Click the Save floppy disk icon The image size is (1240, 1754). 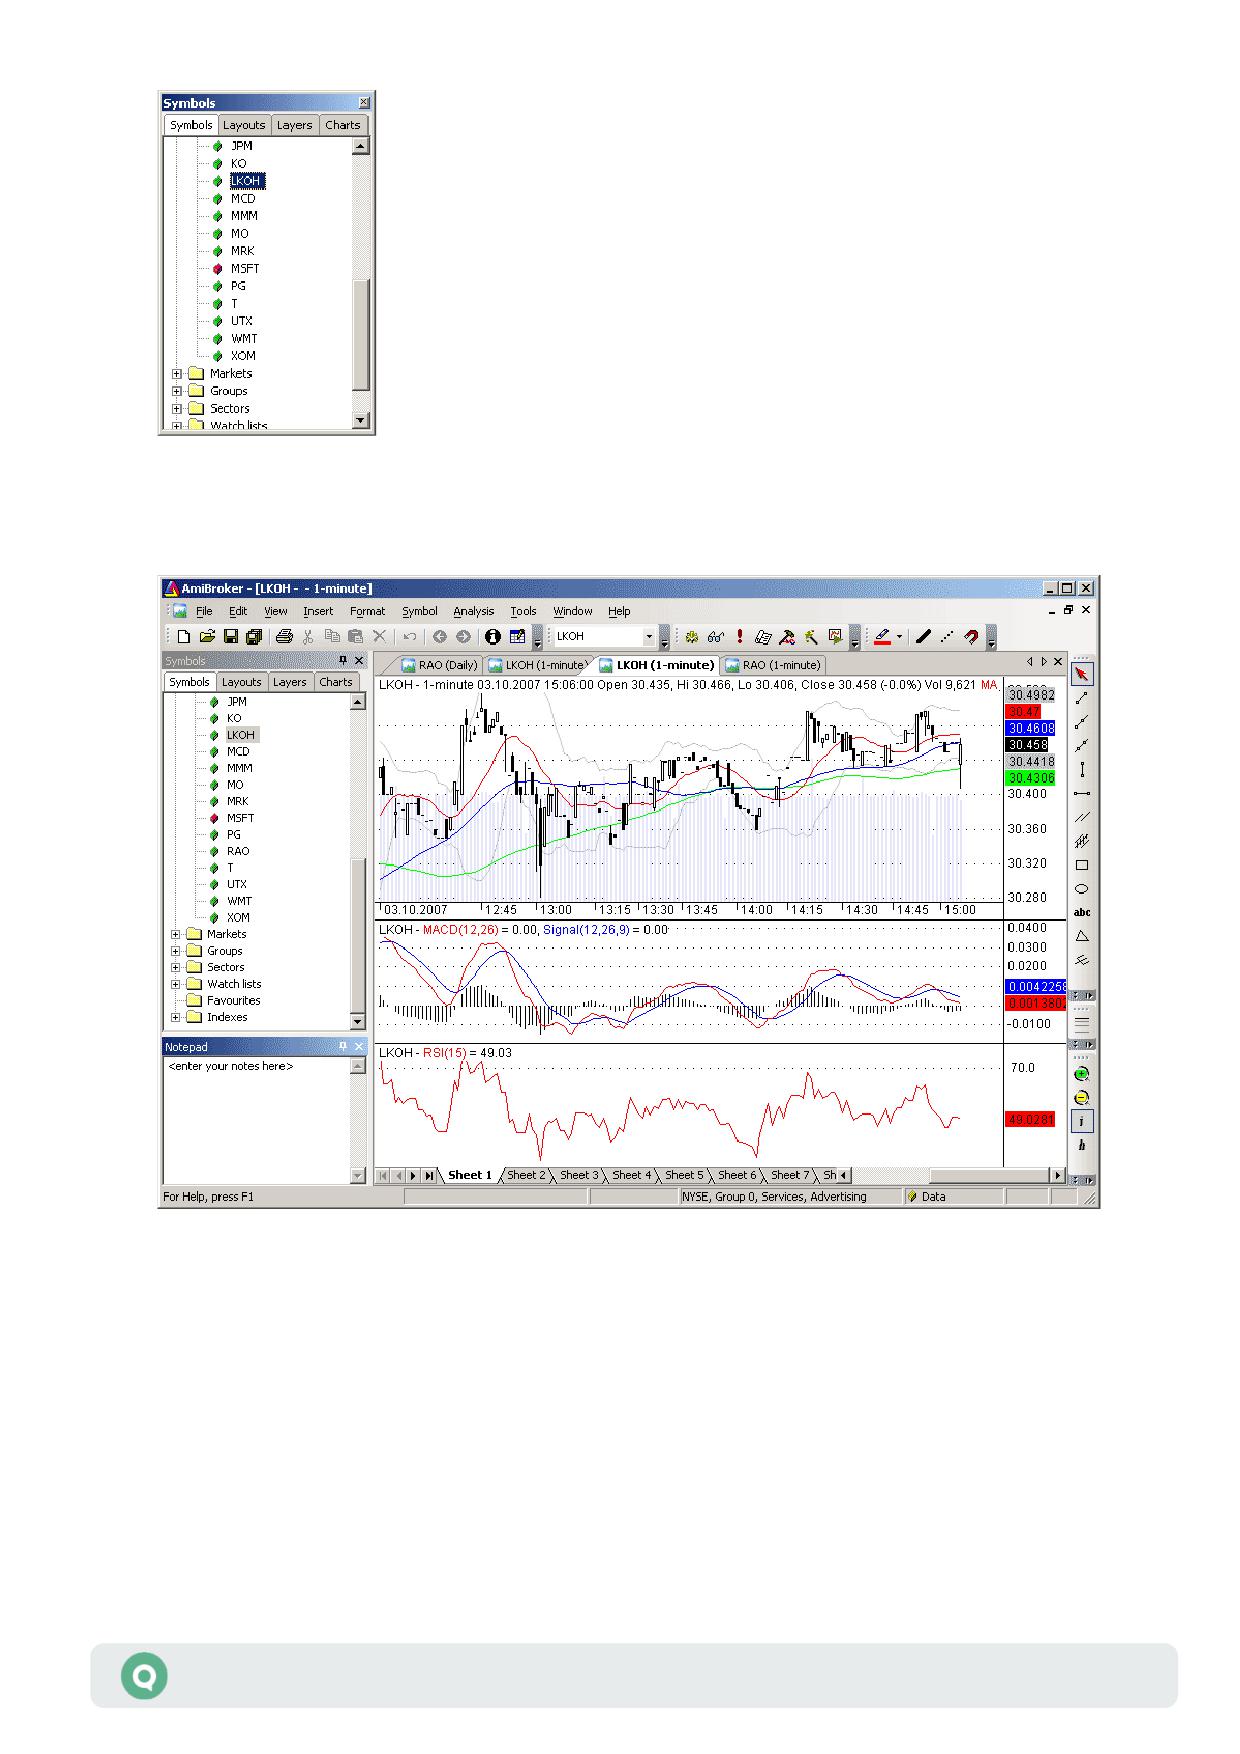point(230,636)
